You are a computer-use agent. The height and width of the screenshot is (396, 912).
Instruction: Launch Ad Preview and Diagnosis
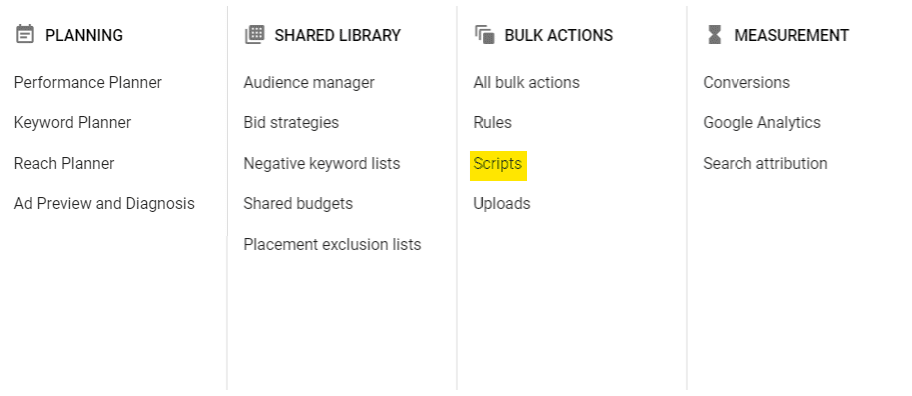click(104, 204)
